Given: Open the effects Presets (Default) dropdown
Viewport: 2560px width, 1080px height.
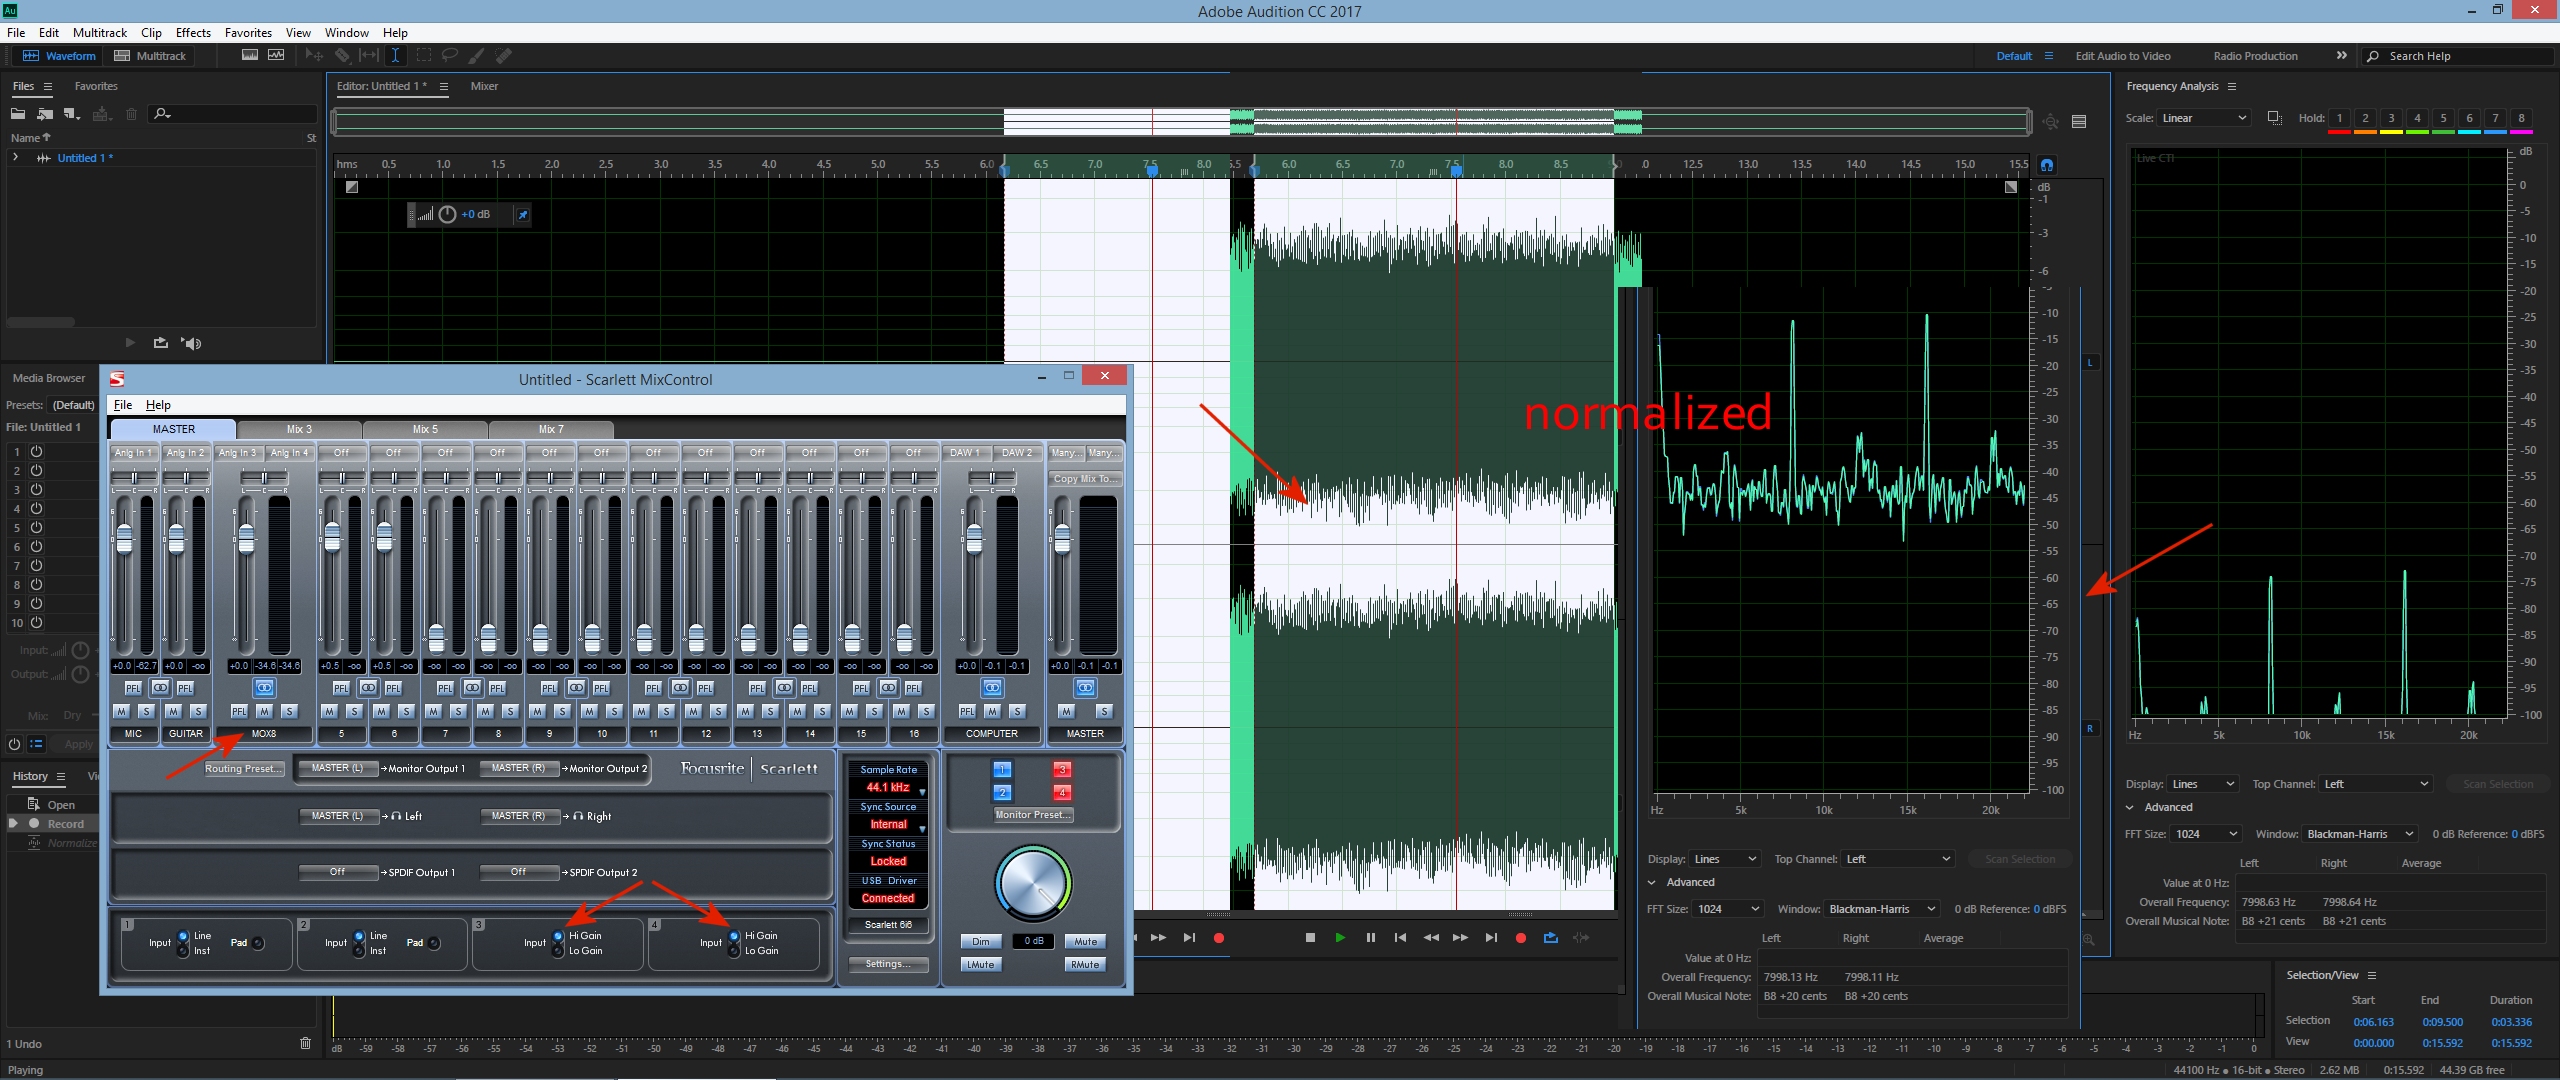Looking at the screenshot, I should pyautogui.click(x=73, y=405).
